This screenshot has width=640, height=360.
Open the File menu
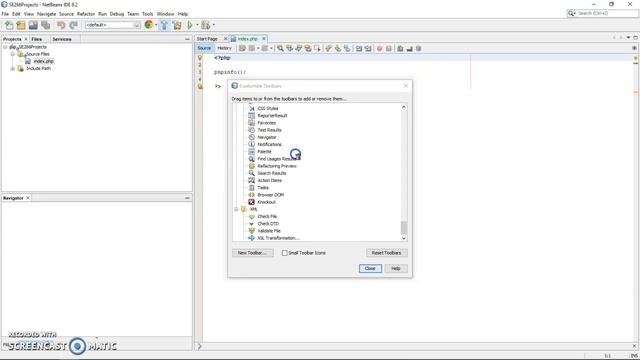click(5, 14)
